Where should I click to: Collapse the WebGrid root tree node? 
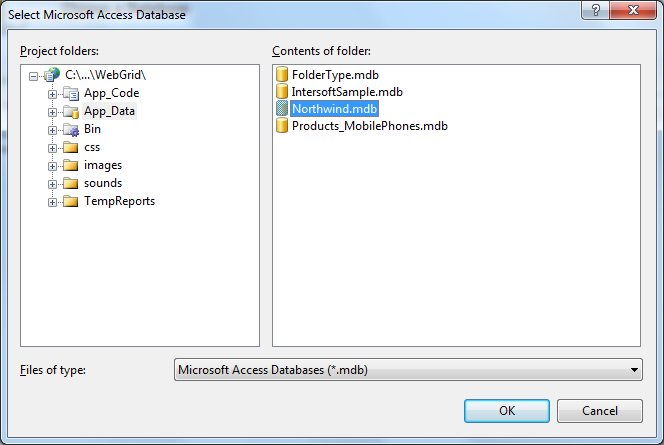[34, 75]
